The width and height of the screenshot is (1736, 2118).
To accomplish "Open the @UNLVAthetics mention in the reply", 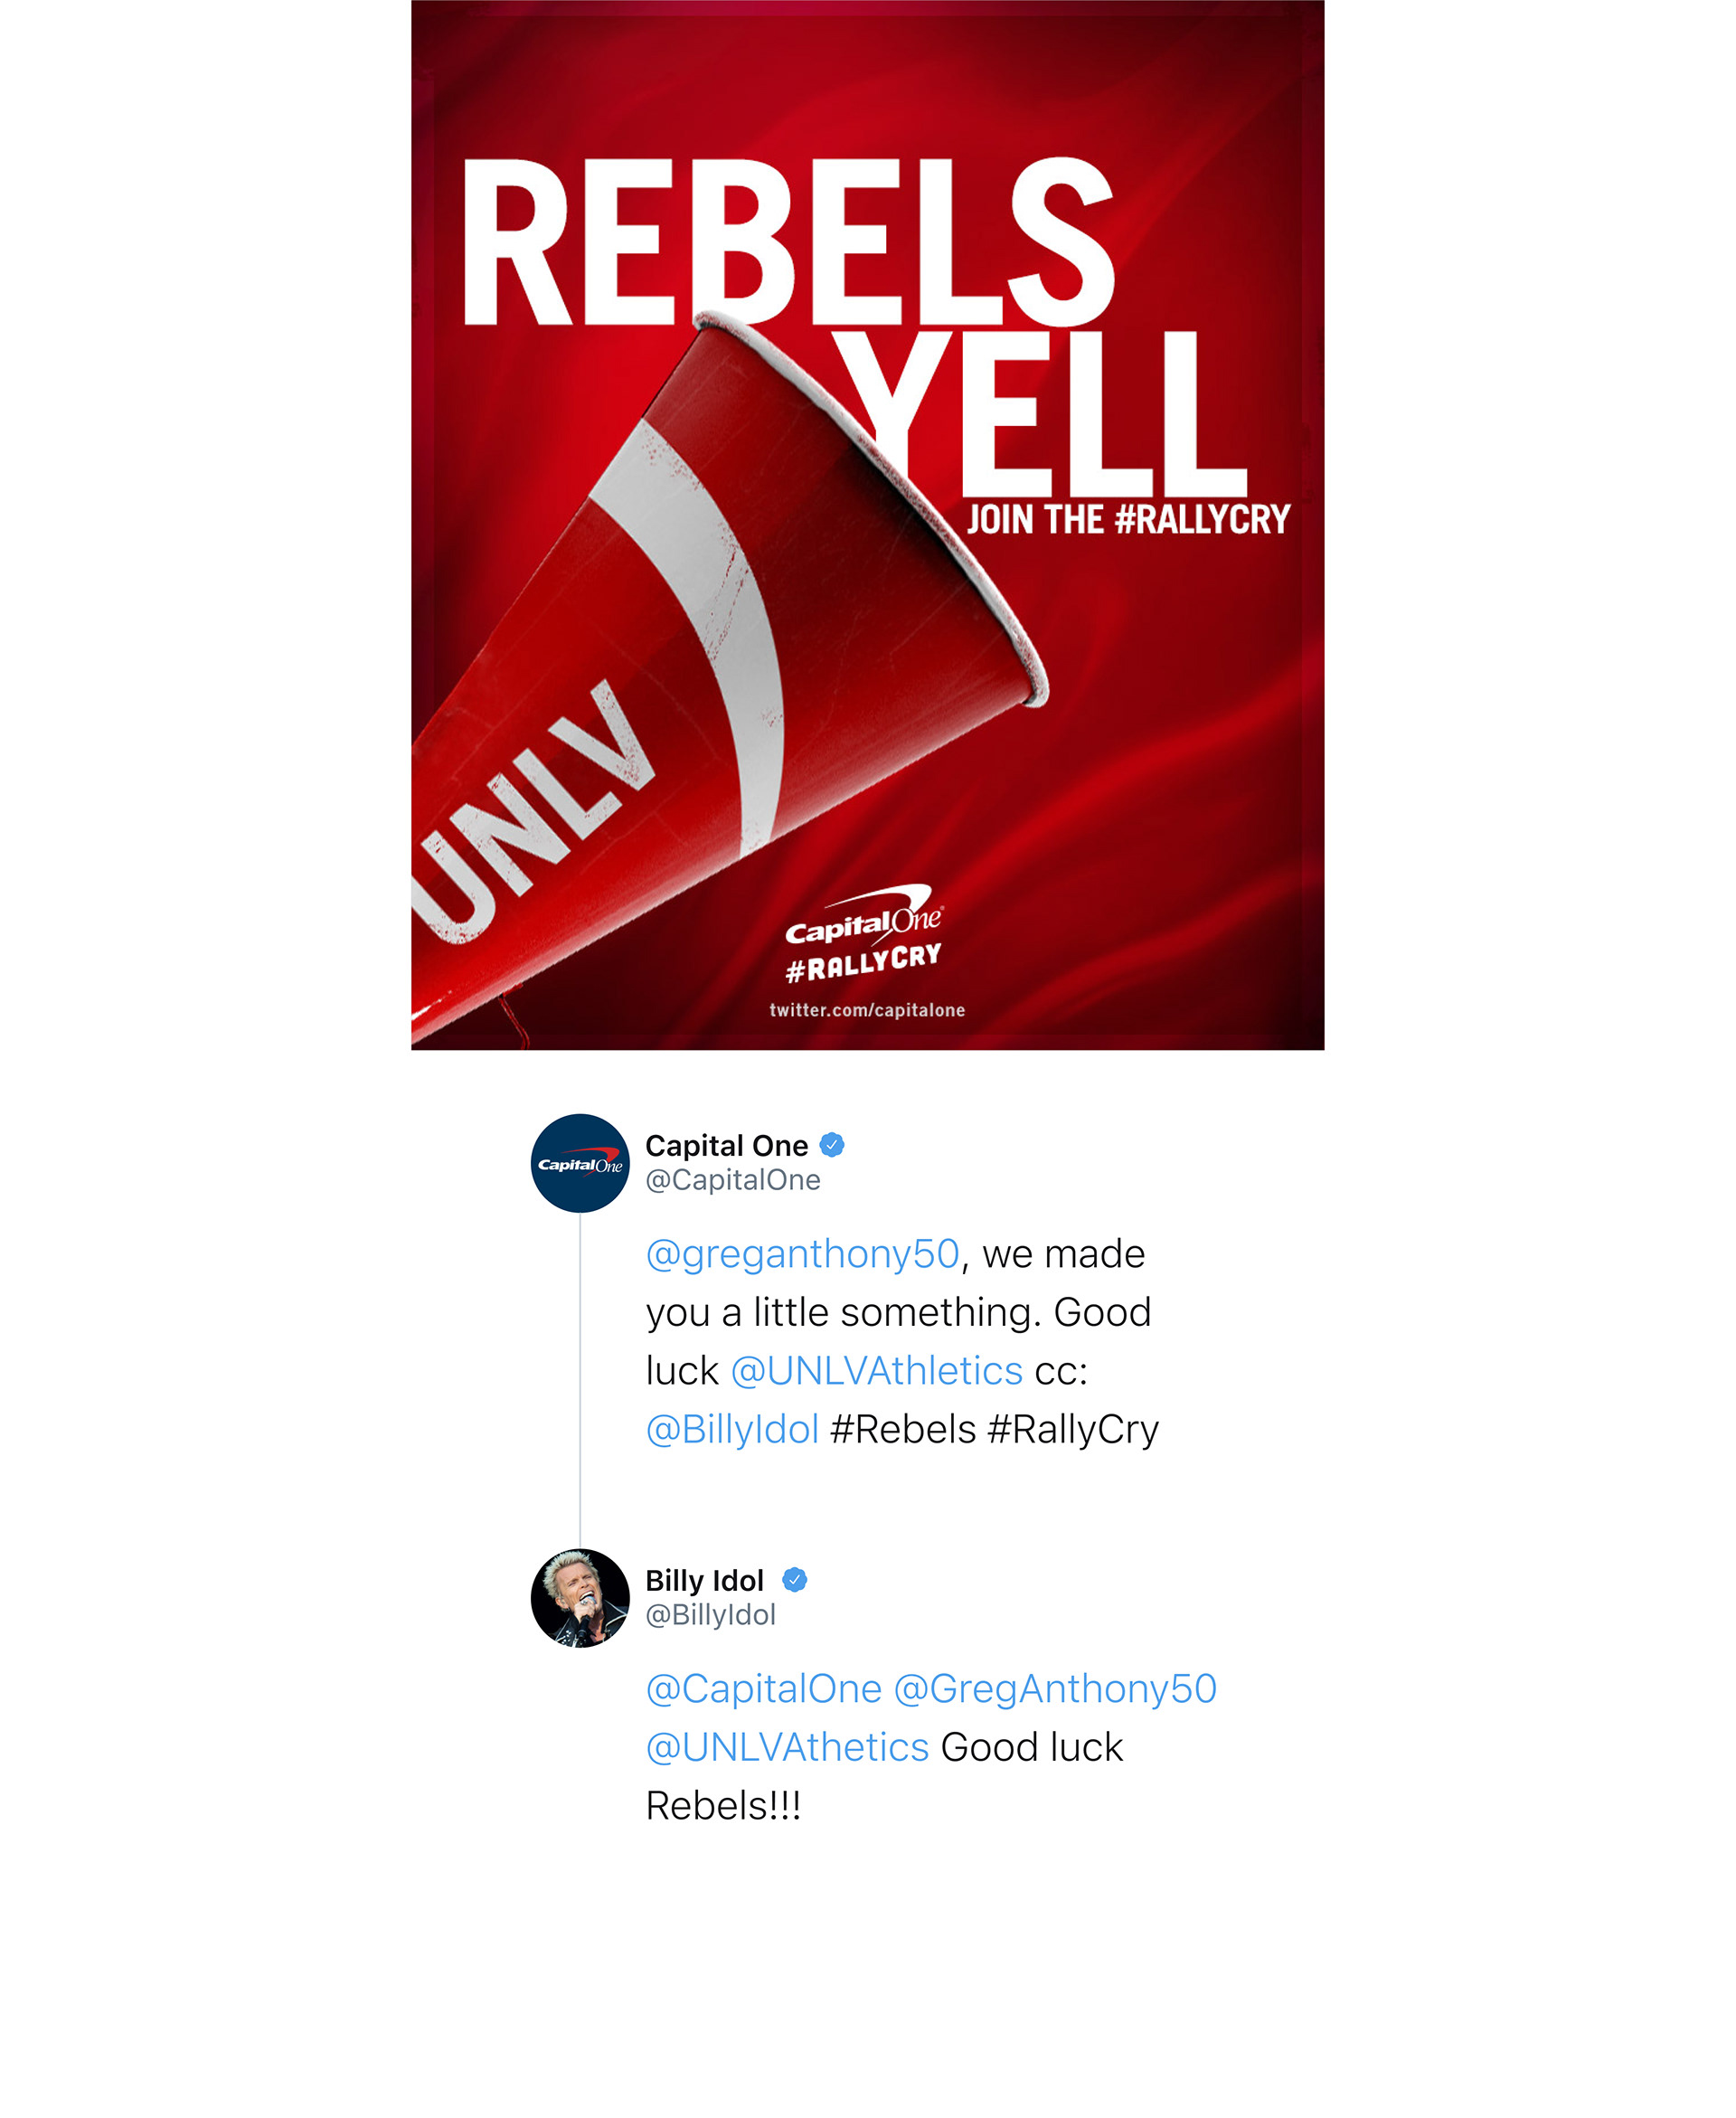I will (x=788, y=1748).
